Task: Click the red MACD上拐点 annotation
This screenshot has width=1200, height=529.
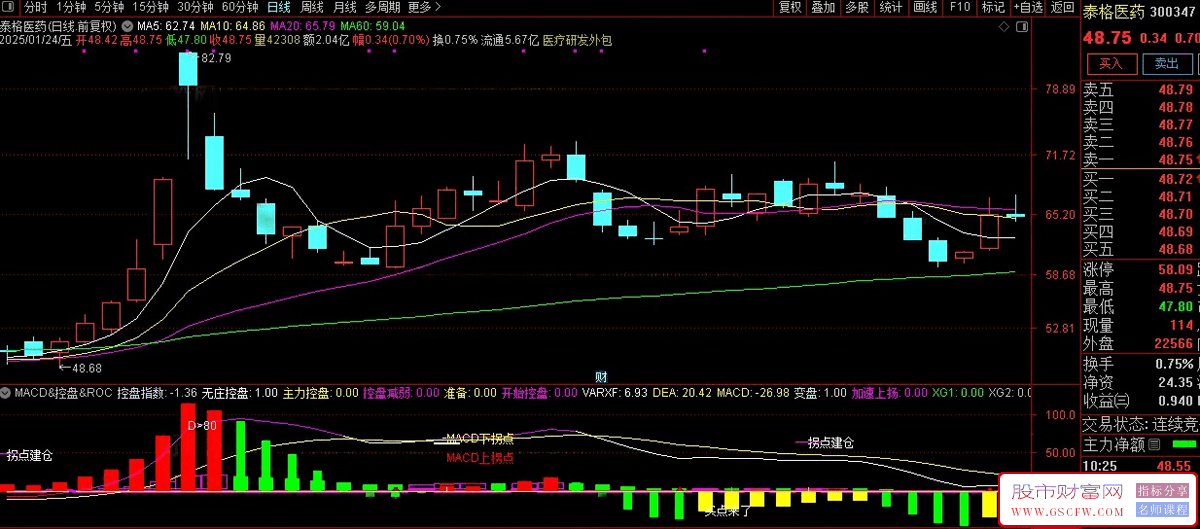Action: 480,458
